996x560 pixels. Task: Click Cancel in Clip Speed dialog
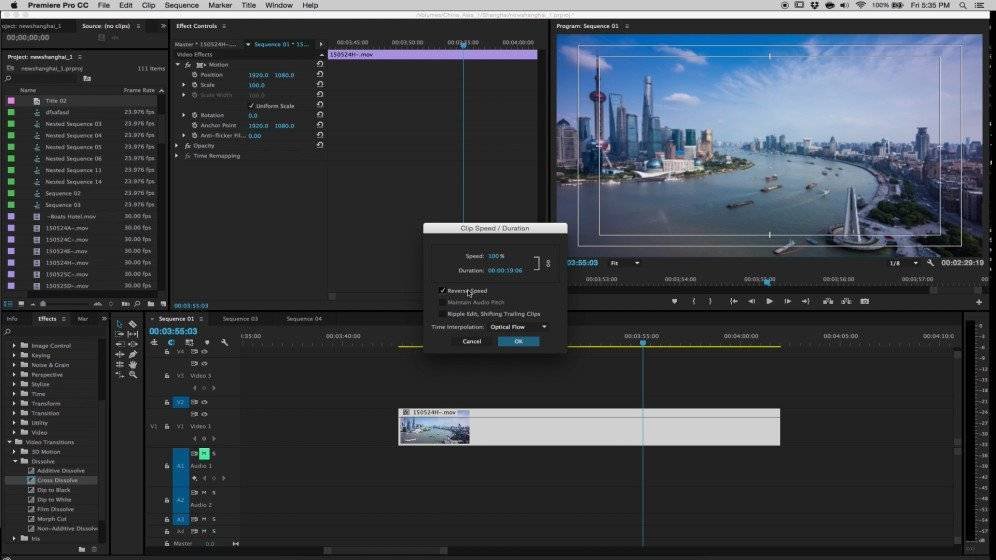(471, 341)
